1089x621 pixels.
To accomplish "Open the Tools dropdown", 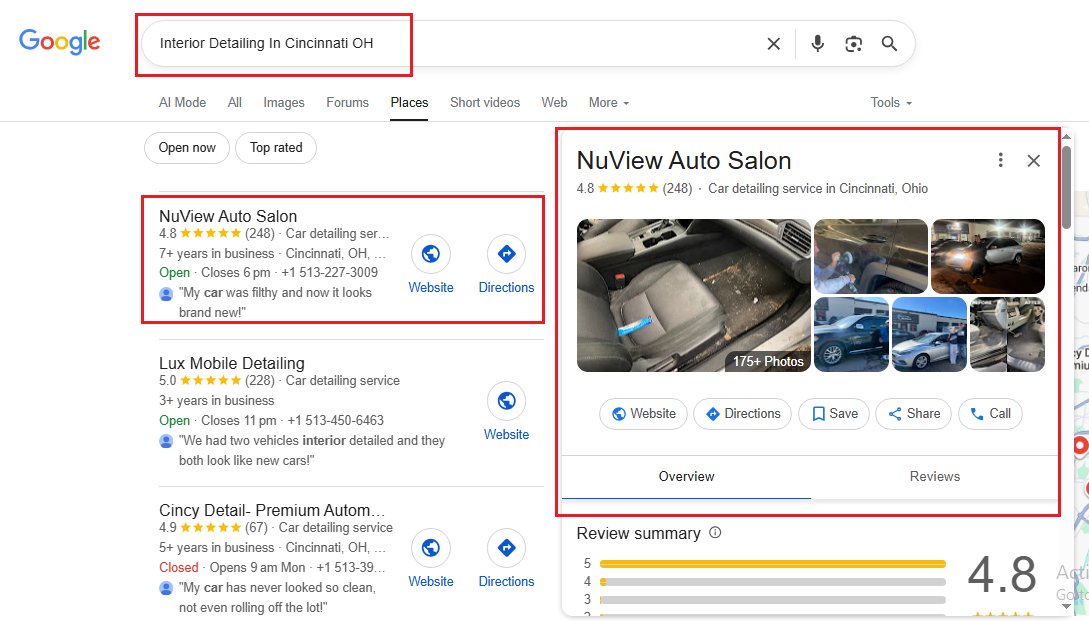I will point(891,103).
